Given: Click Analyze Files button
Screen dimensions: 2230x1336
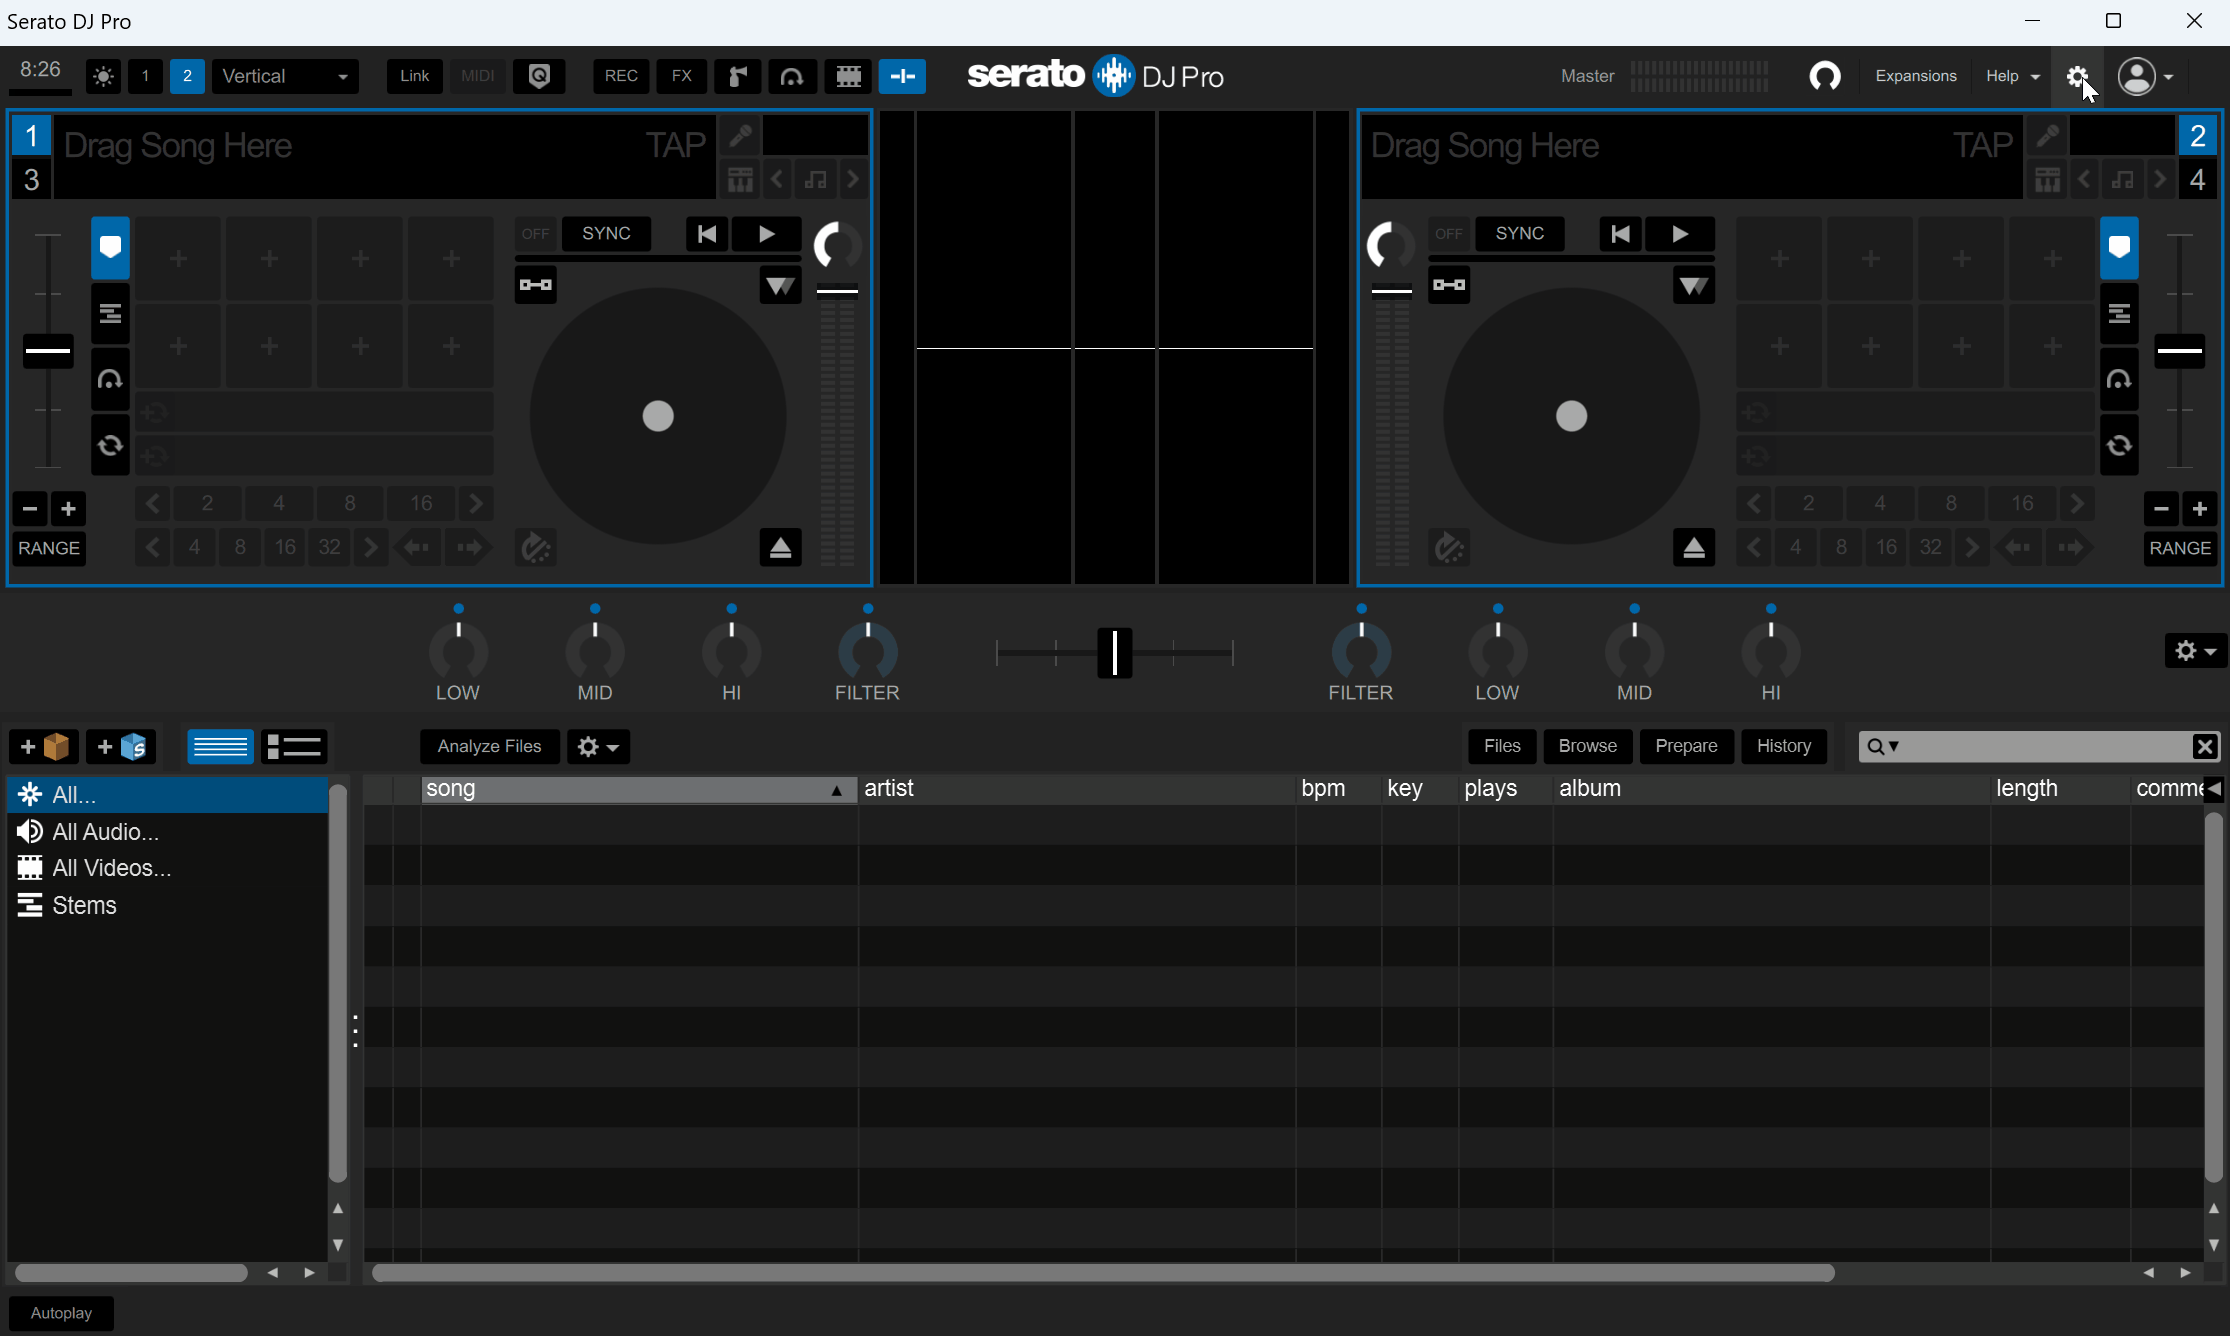Looking at the screenshot, I should click(x=489, y=747).
